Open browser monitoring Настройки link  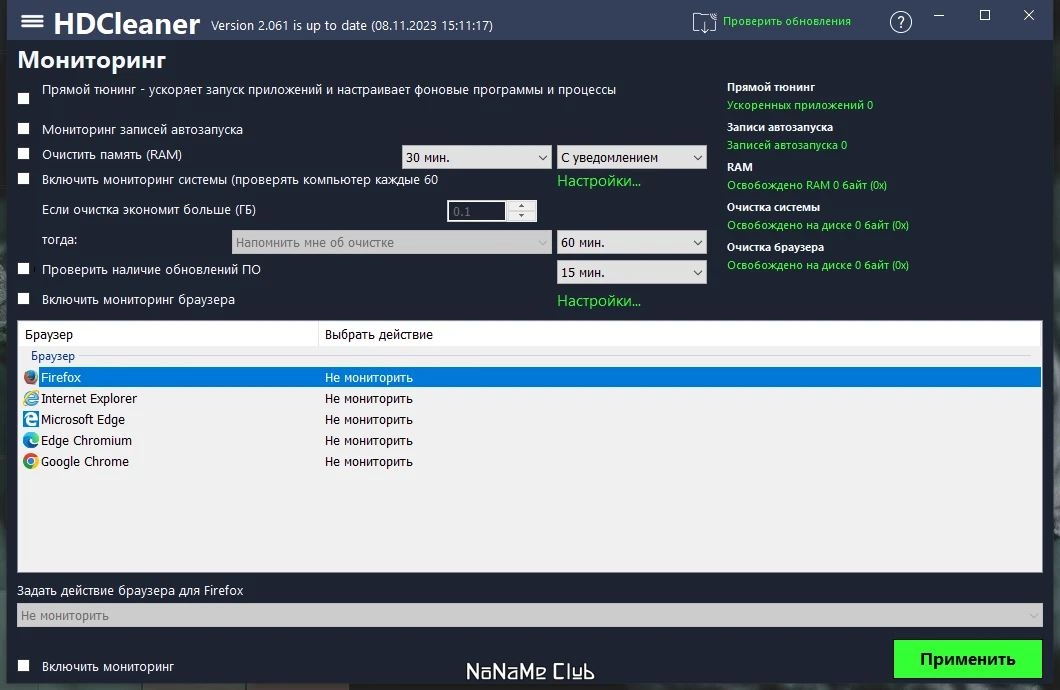coord(599,301)
